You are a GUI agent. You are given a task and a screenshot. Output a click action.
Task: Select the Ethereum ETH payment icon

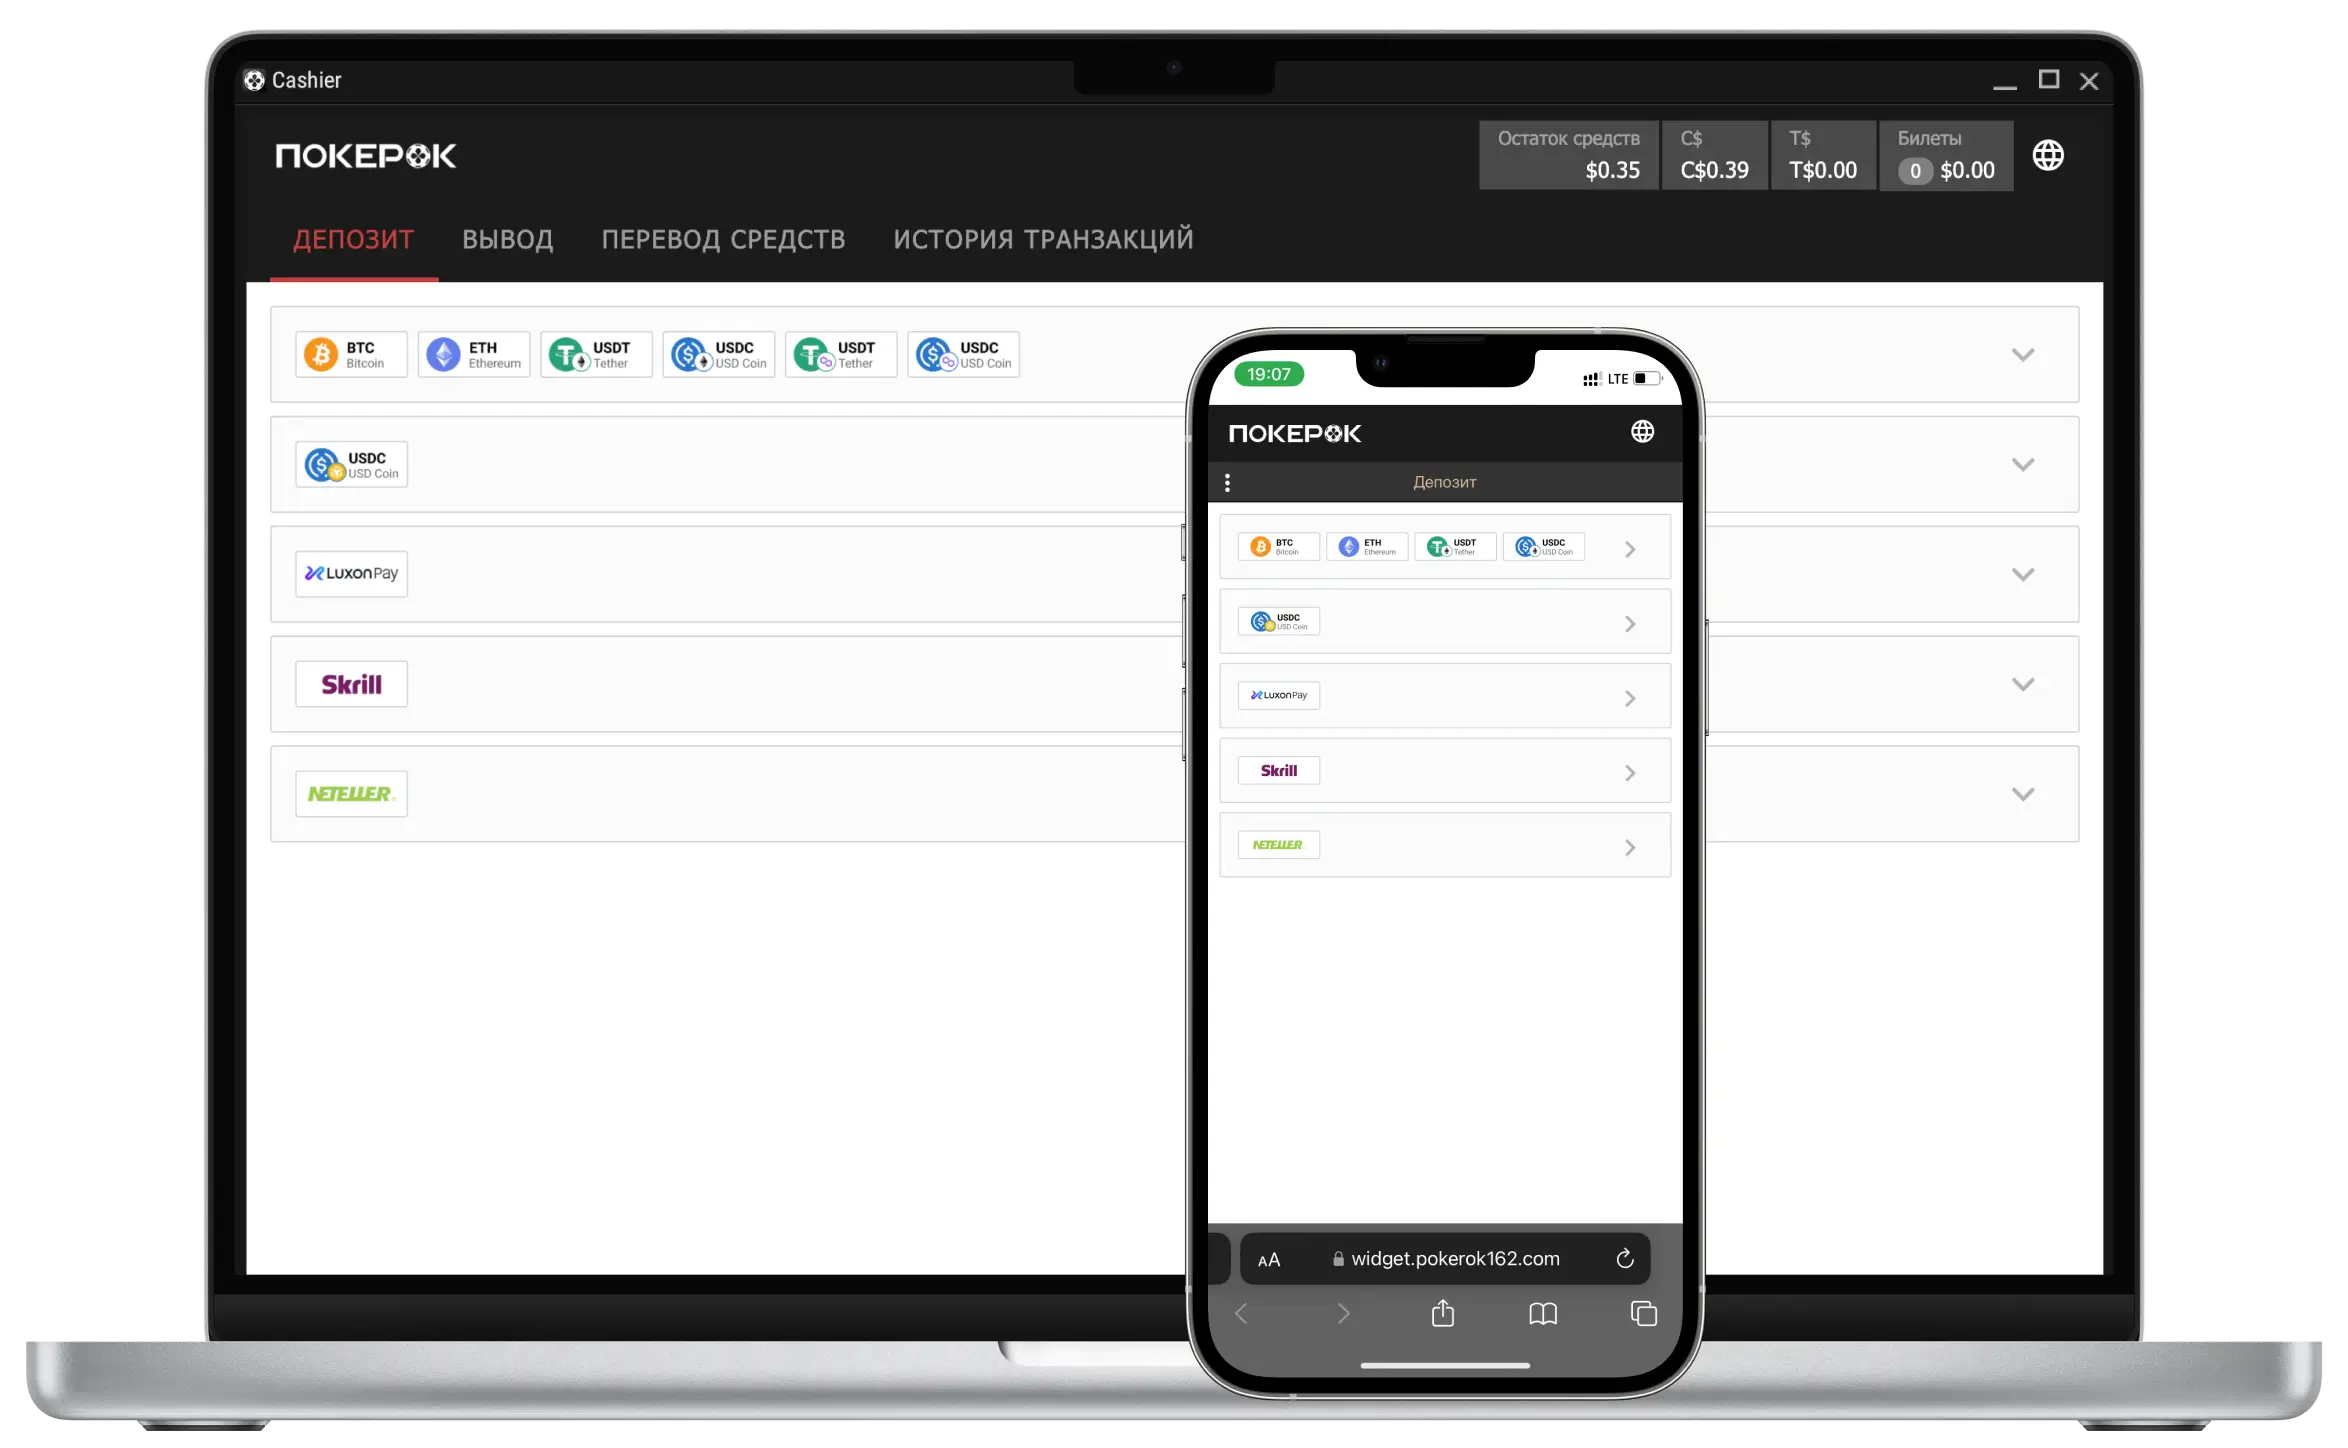pyautogui.click(x=473, y=354)
